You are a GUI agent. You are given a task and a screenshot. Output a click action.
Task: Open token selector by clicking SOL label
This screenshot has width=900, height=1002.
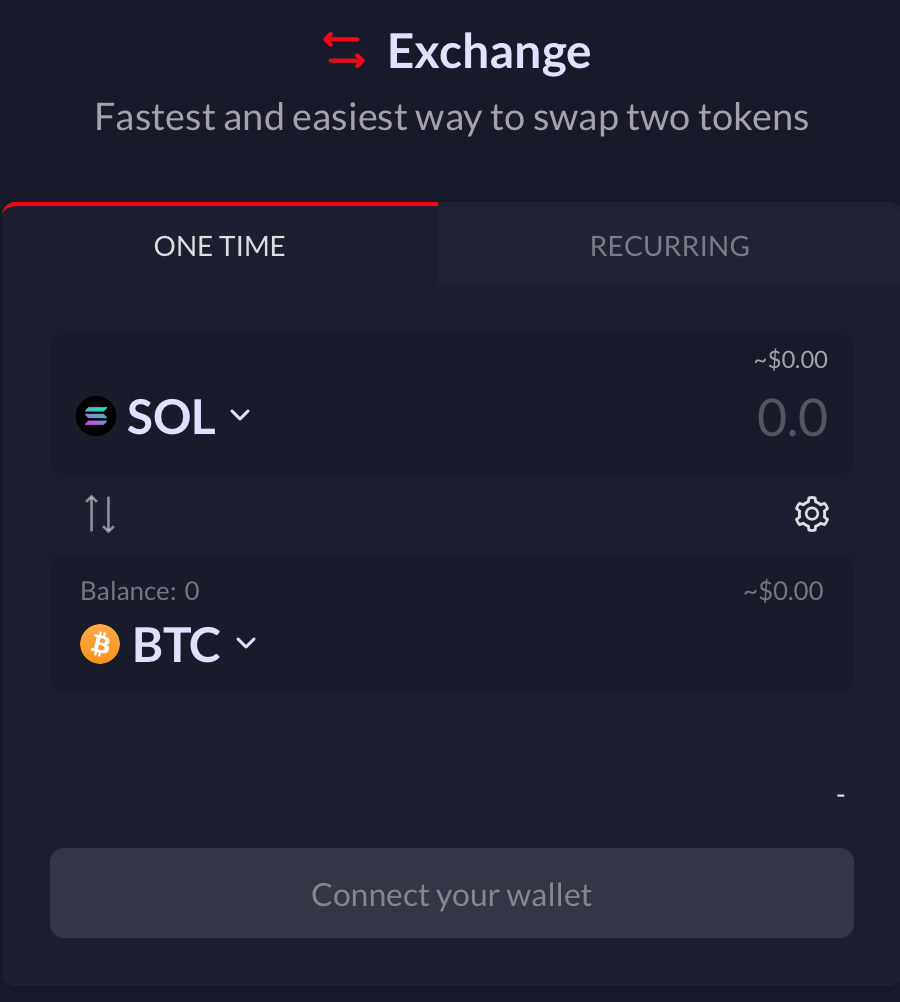coord(171,417)
